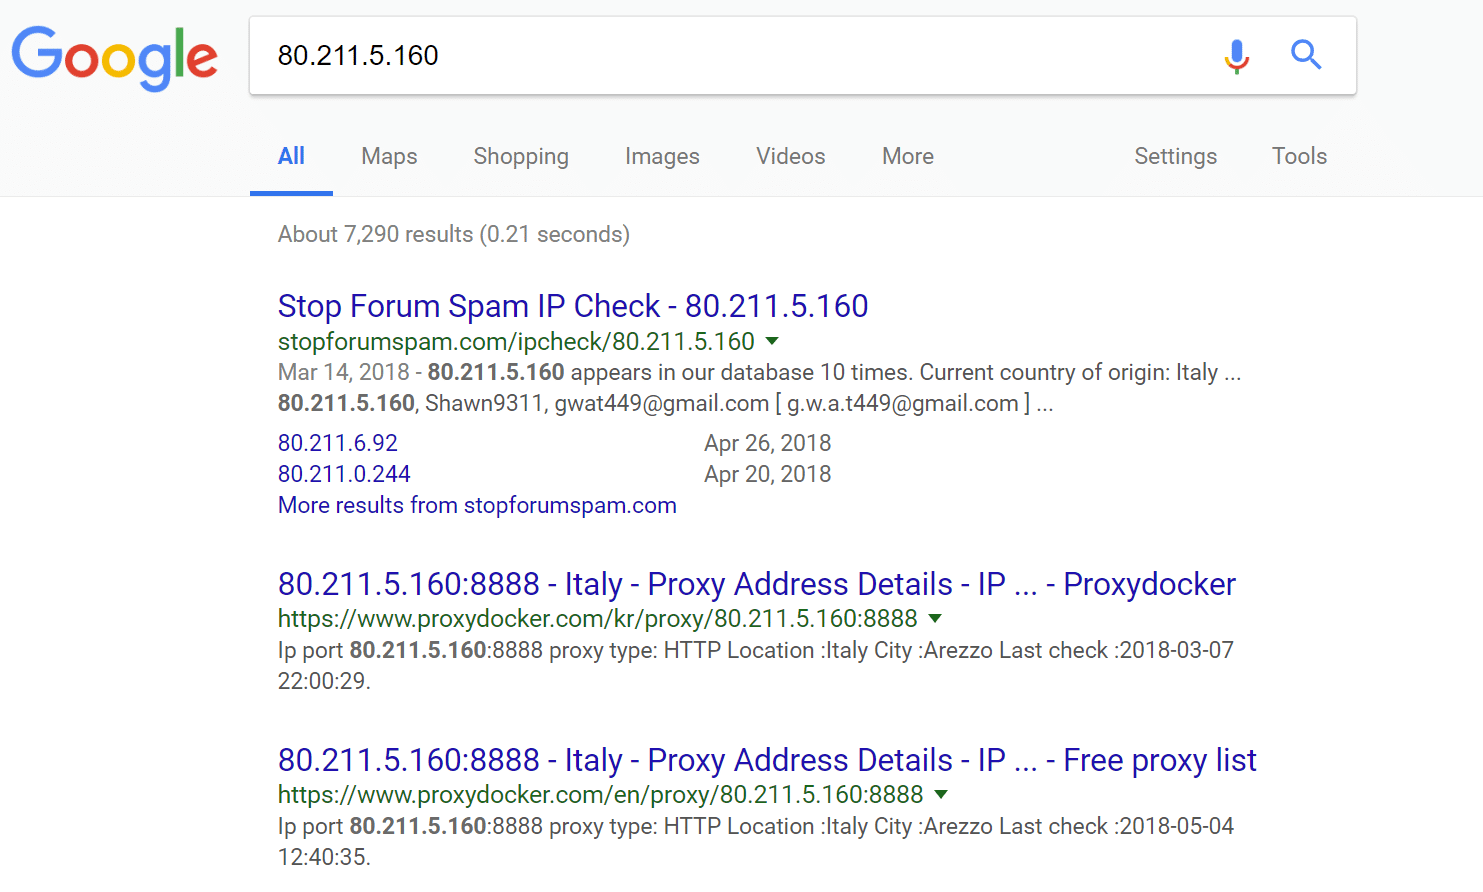
Task: Open the Proxydocker Italy proxy result
Action: [x=756, y=584]
